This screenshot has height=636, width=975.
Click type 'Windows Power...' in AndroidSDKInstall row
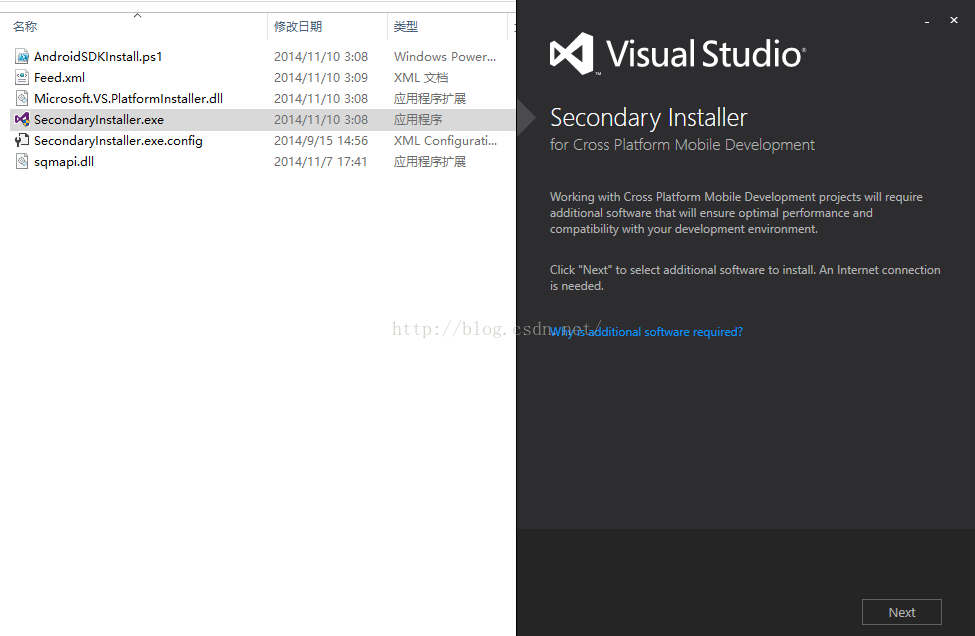click(445, 57)
